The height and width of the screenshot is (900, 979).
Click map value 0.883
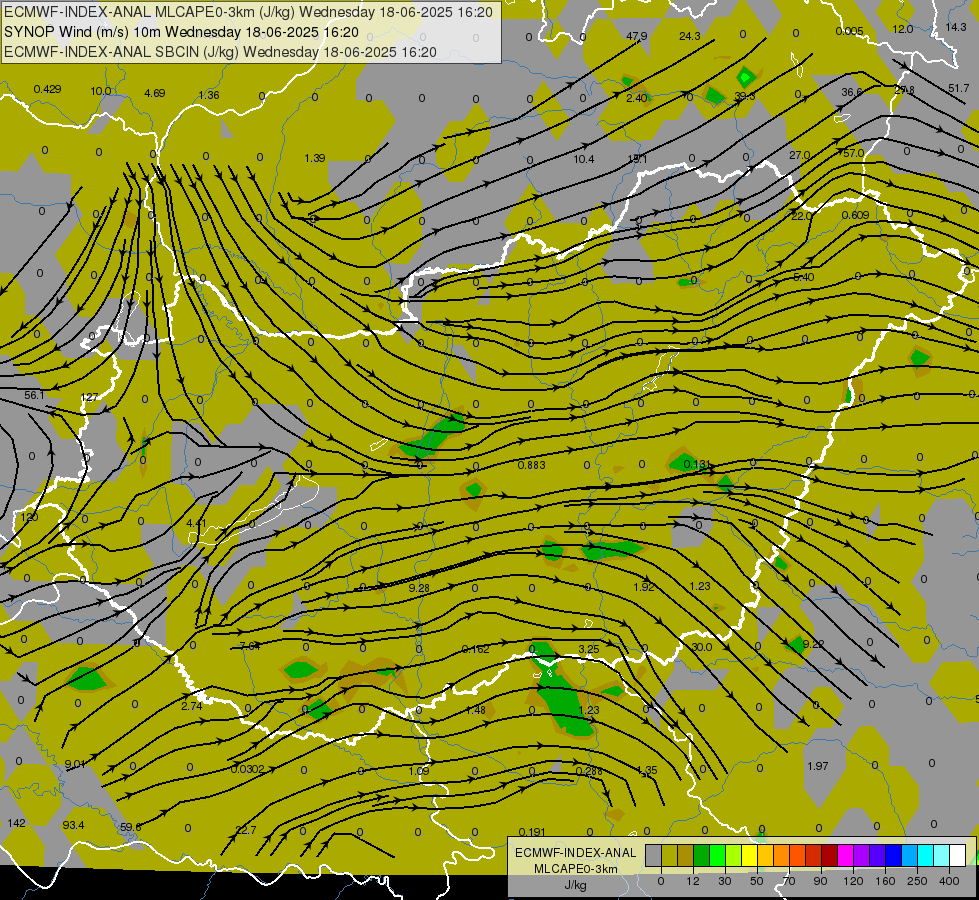tap(531, 465)
